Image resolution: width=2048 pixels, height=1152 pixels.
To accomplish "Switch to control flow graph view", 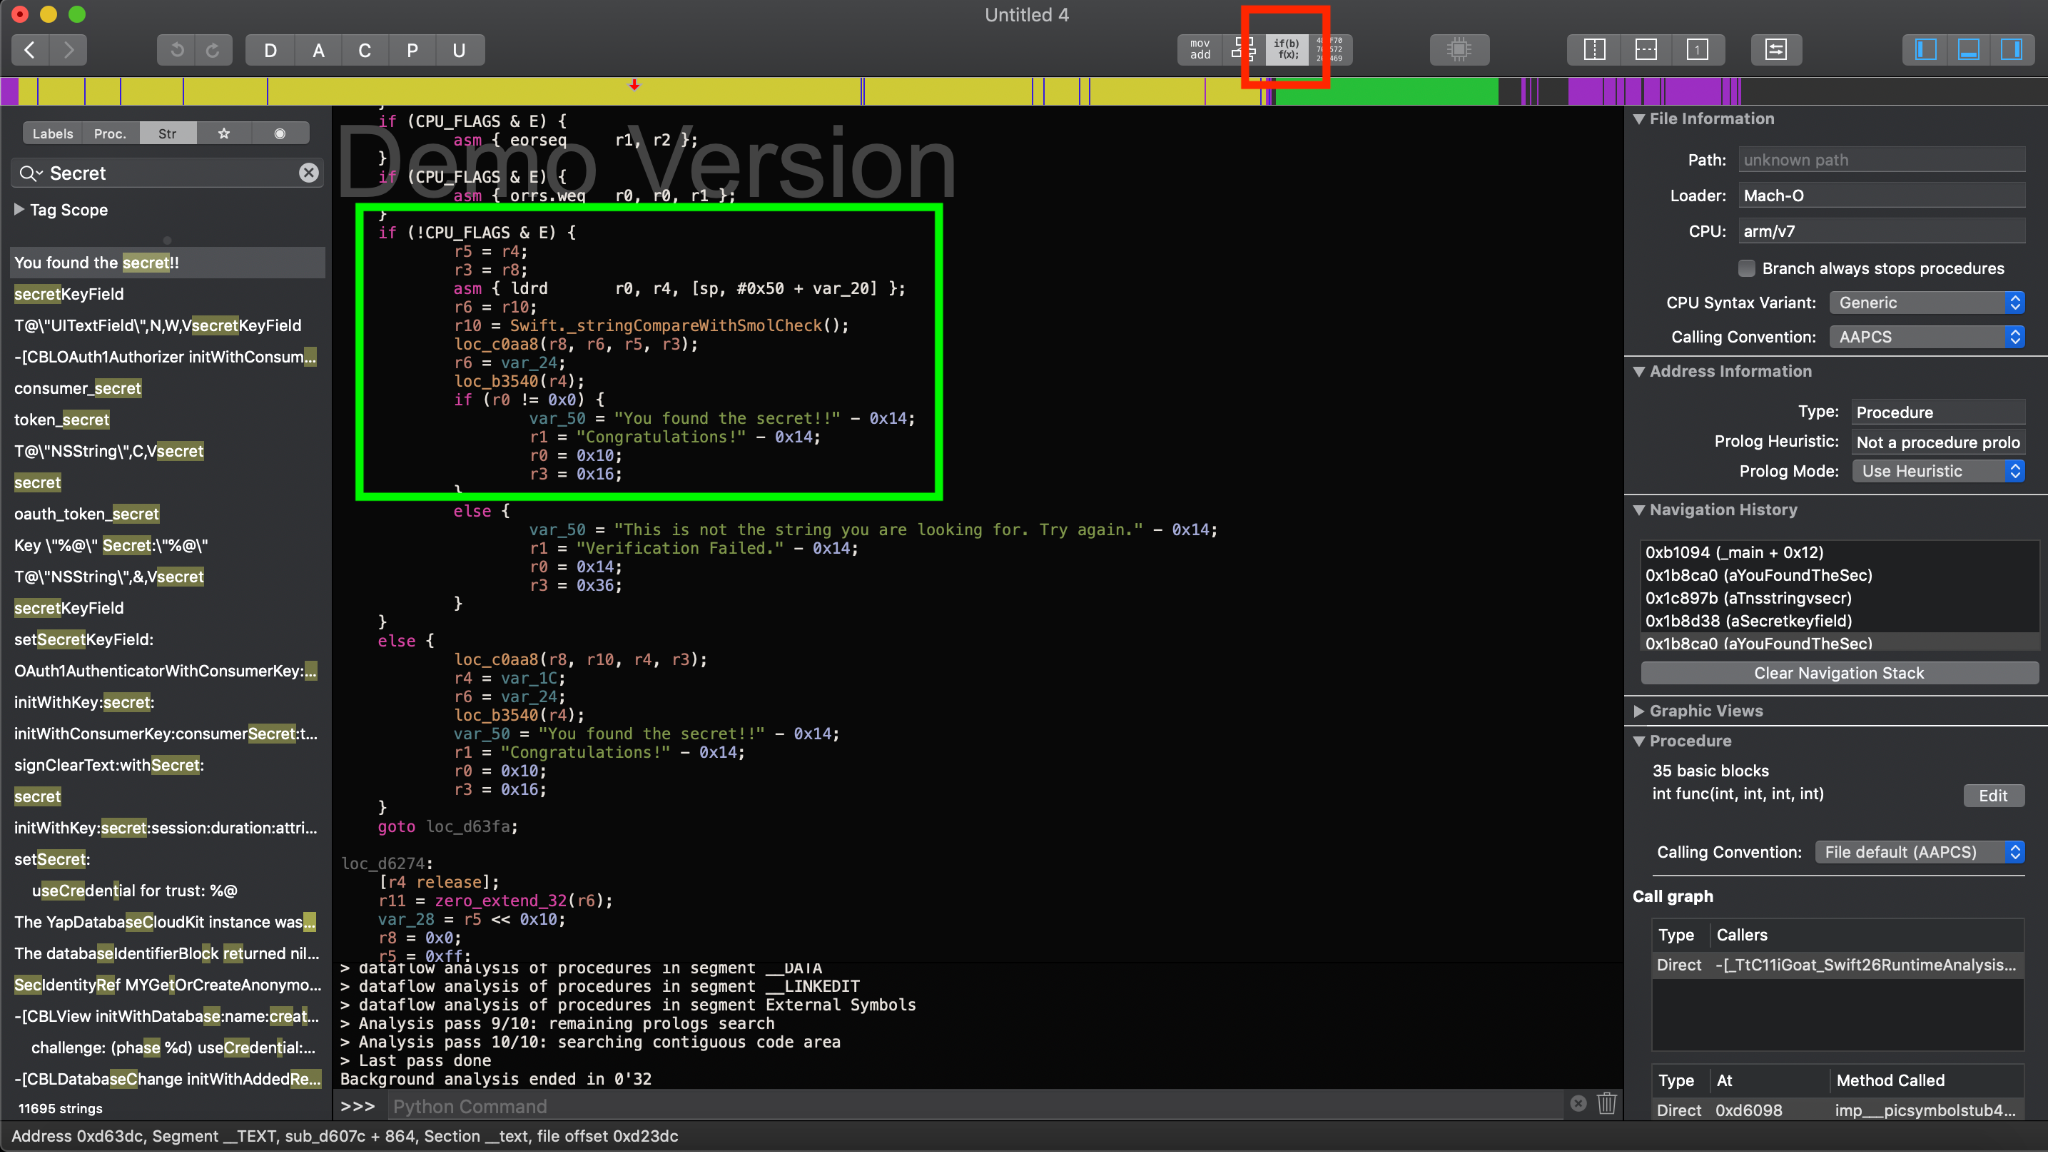I will (x=1243, y=49).
